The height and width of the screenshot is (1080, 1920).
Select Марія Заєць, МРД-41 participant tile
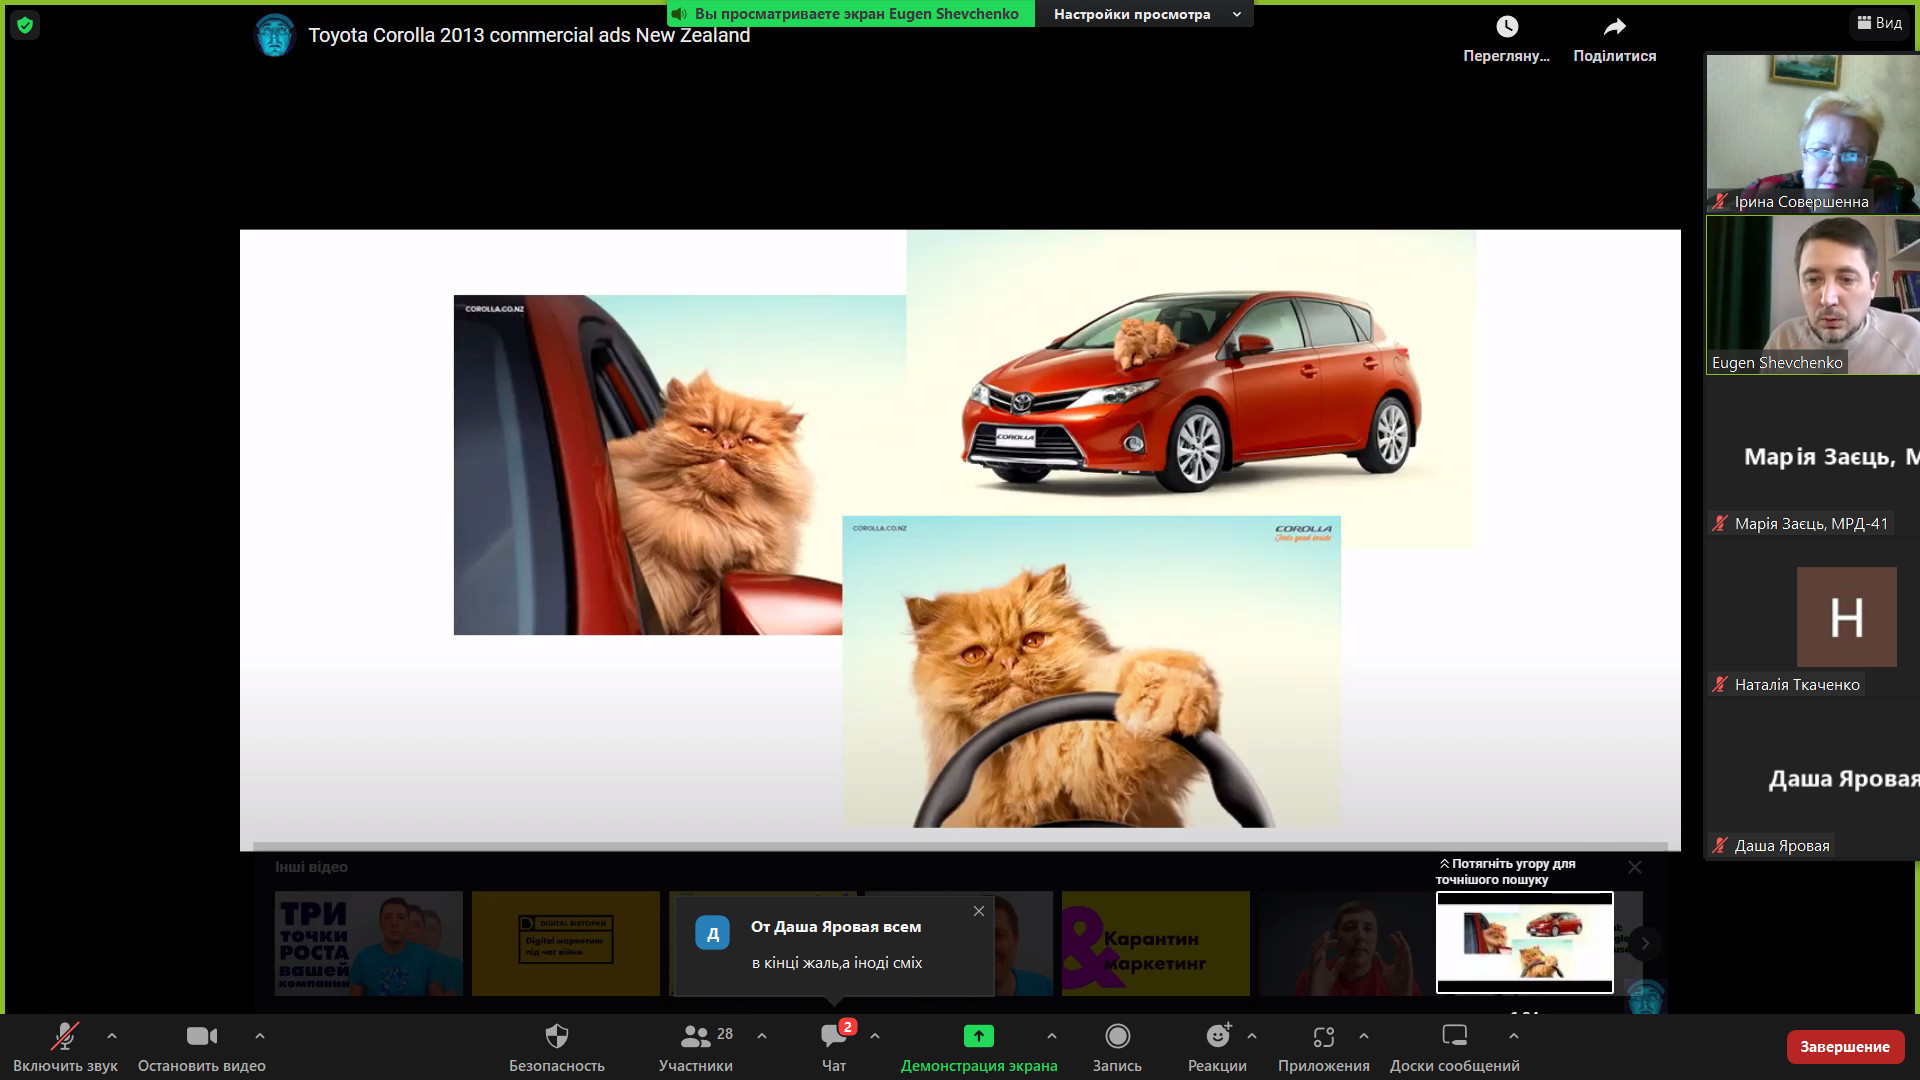pos(1813,457)
